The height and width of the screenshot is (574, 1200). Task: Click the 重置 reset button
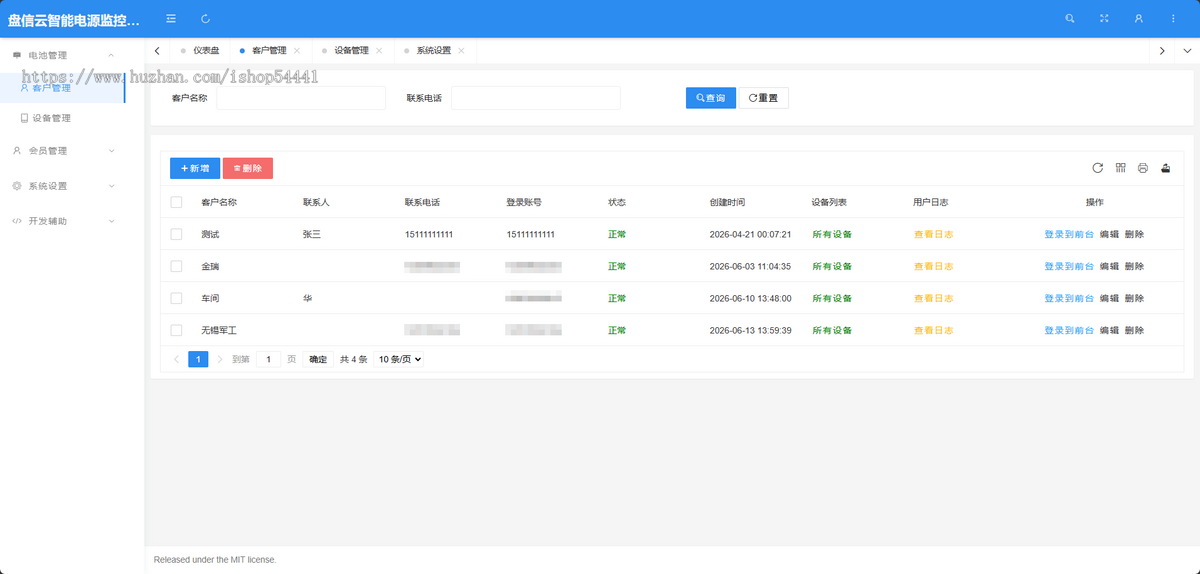pos(764,98)
